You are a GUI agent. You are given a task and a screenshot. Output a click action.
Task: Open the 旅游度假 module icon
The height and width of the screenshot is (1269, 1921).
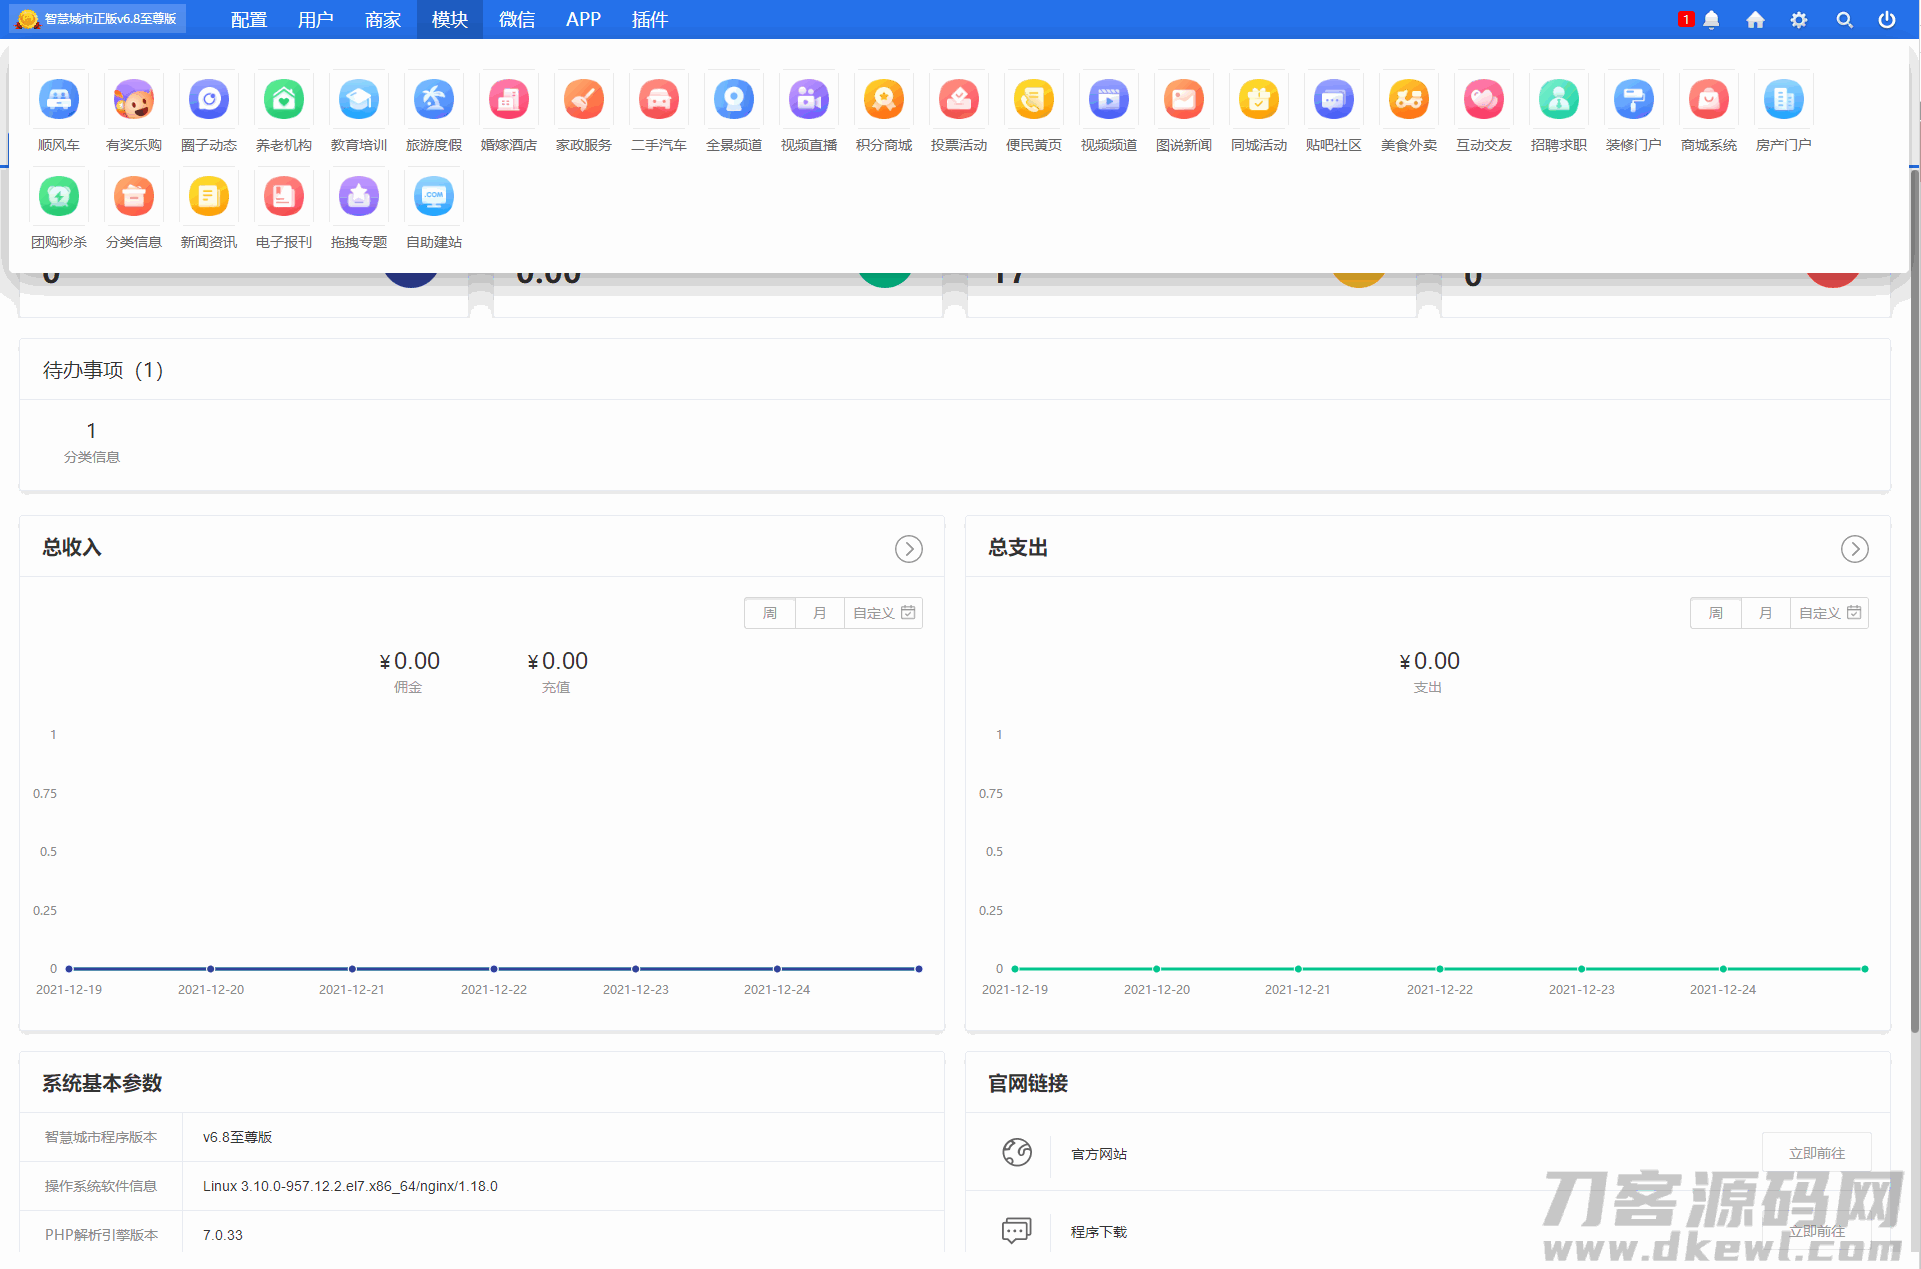point(434,100)
